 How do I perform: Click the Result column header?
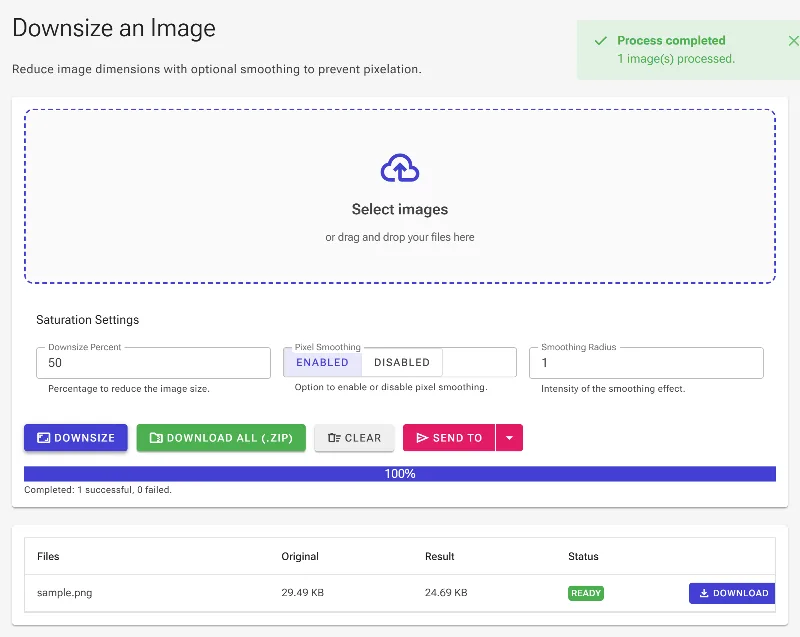point(439,556)
